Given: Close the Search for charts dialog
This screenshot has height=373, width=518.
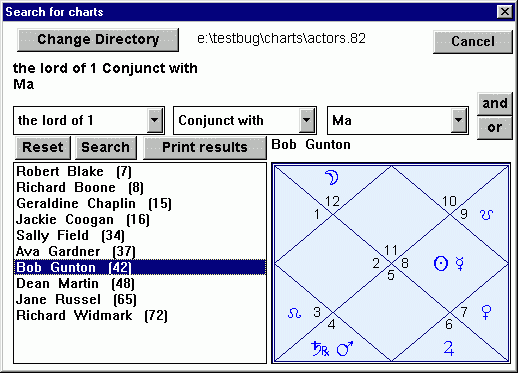Looking at the screenshot, I should point(505,12).
